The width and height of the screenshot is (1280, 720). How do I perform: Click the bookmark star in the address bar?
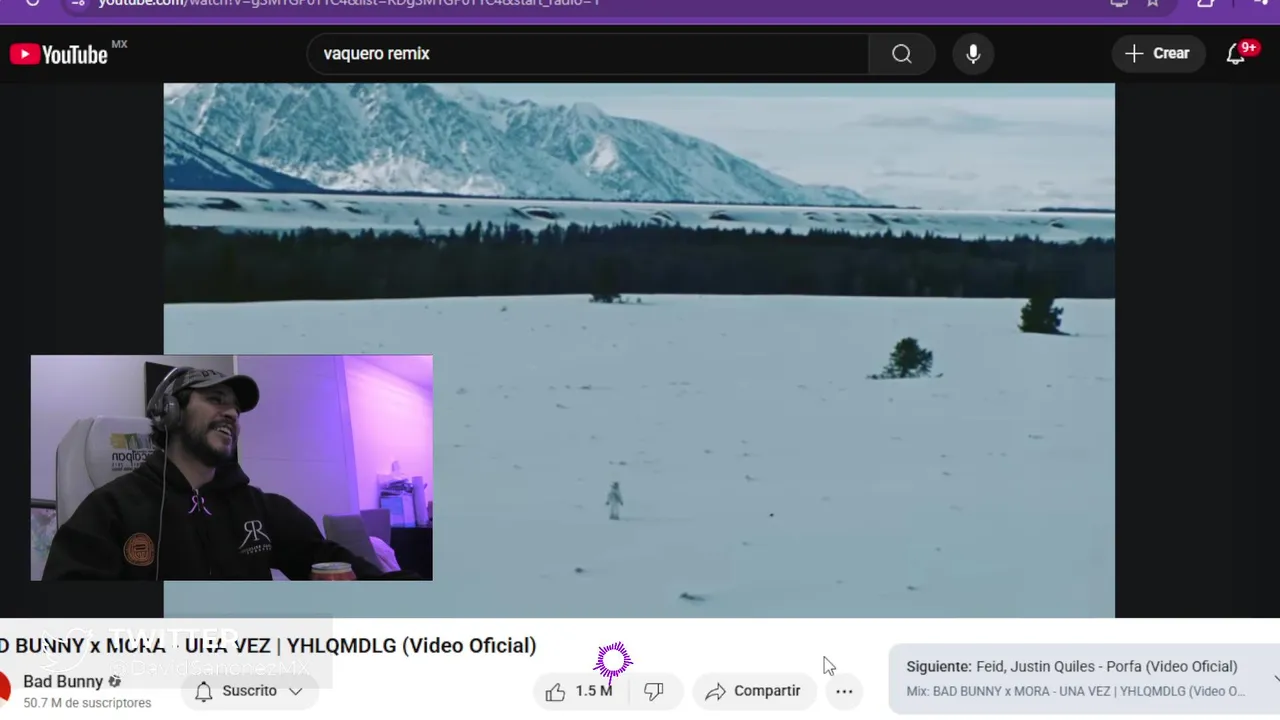[1153, 3]
